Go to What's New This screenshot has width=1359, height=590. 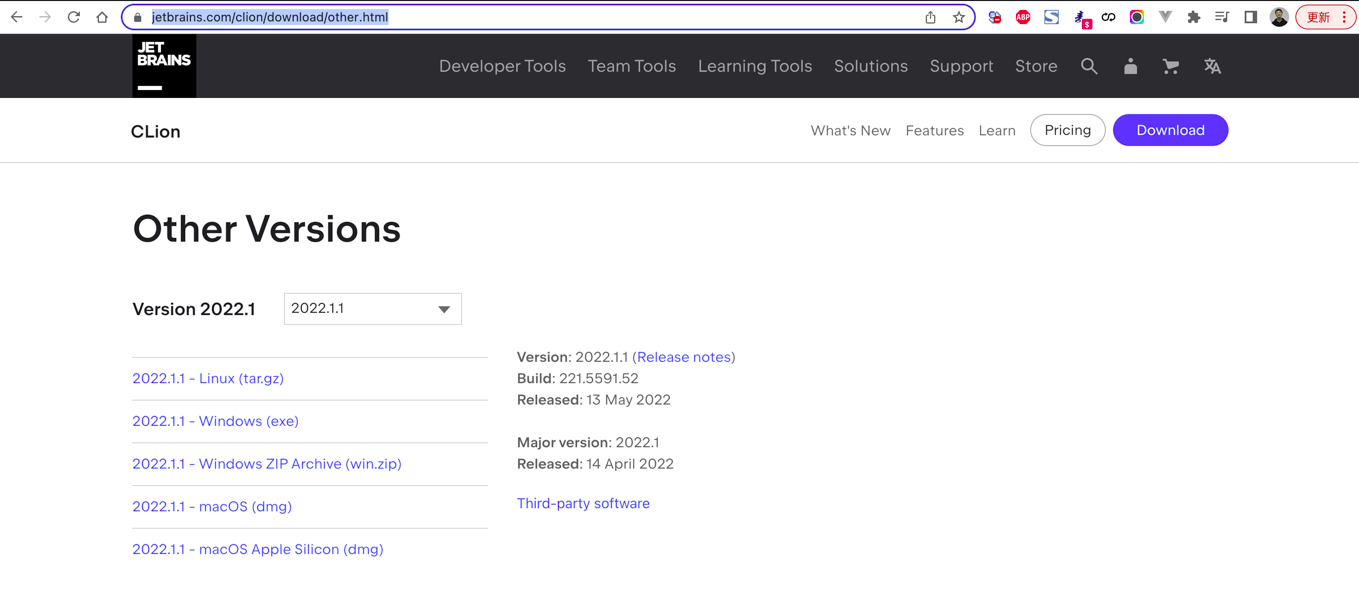click(x=850, y=131)
